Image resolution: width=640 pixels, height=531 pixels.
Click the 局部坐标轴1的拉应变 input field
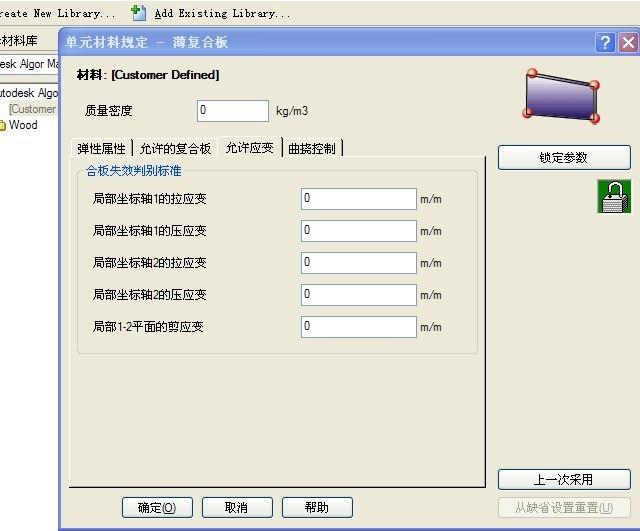coord(358,199)
